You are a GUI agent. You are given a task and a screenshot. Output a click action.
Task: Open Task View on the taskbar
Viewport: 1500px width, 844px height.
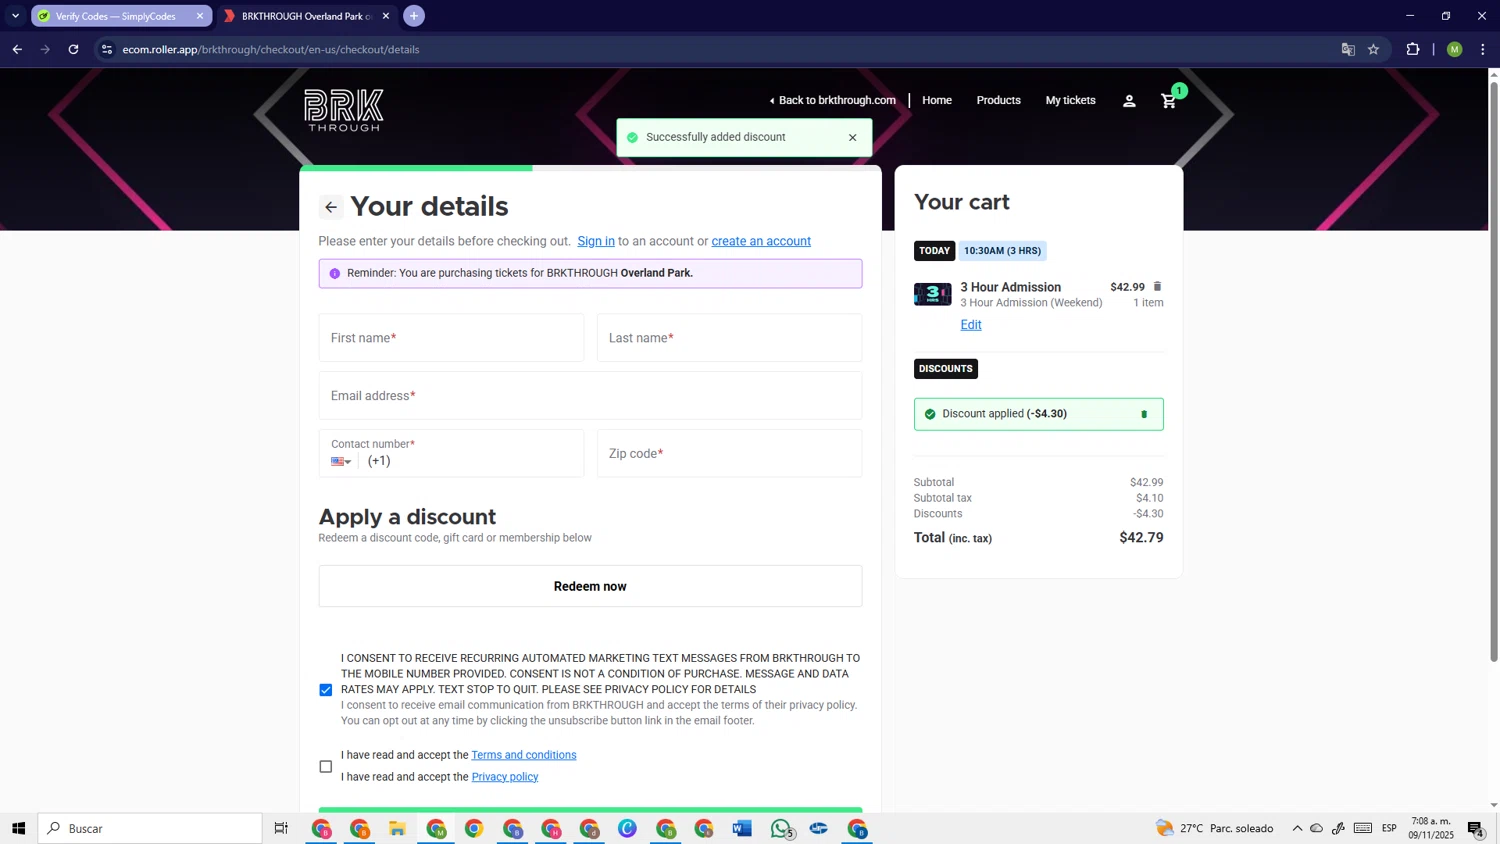pyautogui.click(x=281, y=828)
